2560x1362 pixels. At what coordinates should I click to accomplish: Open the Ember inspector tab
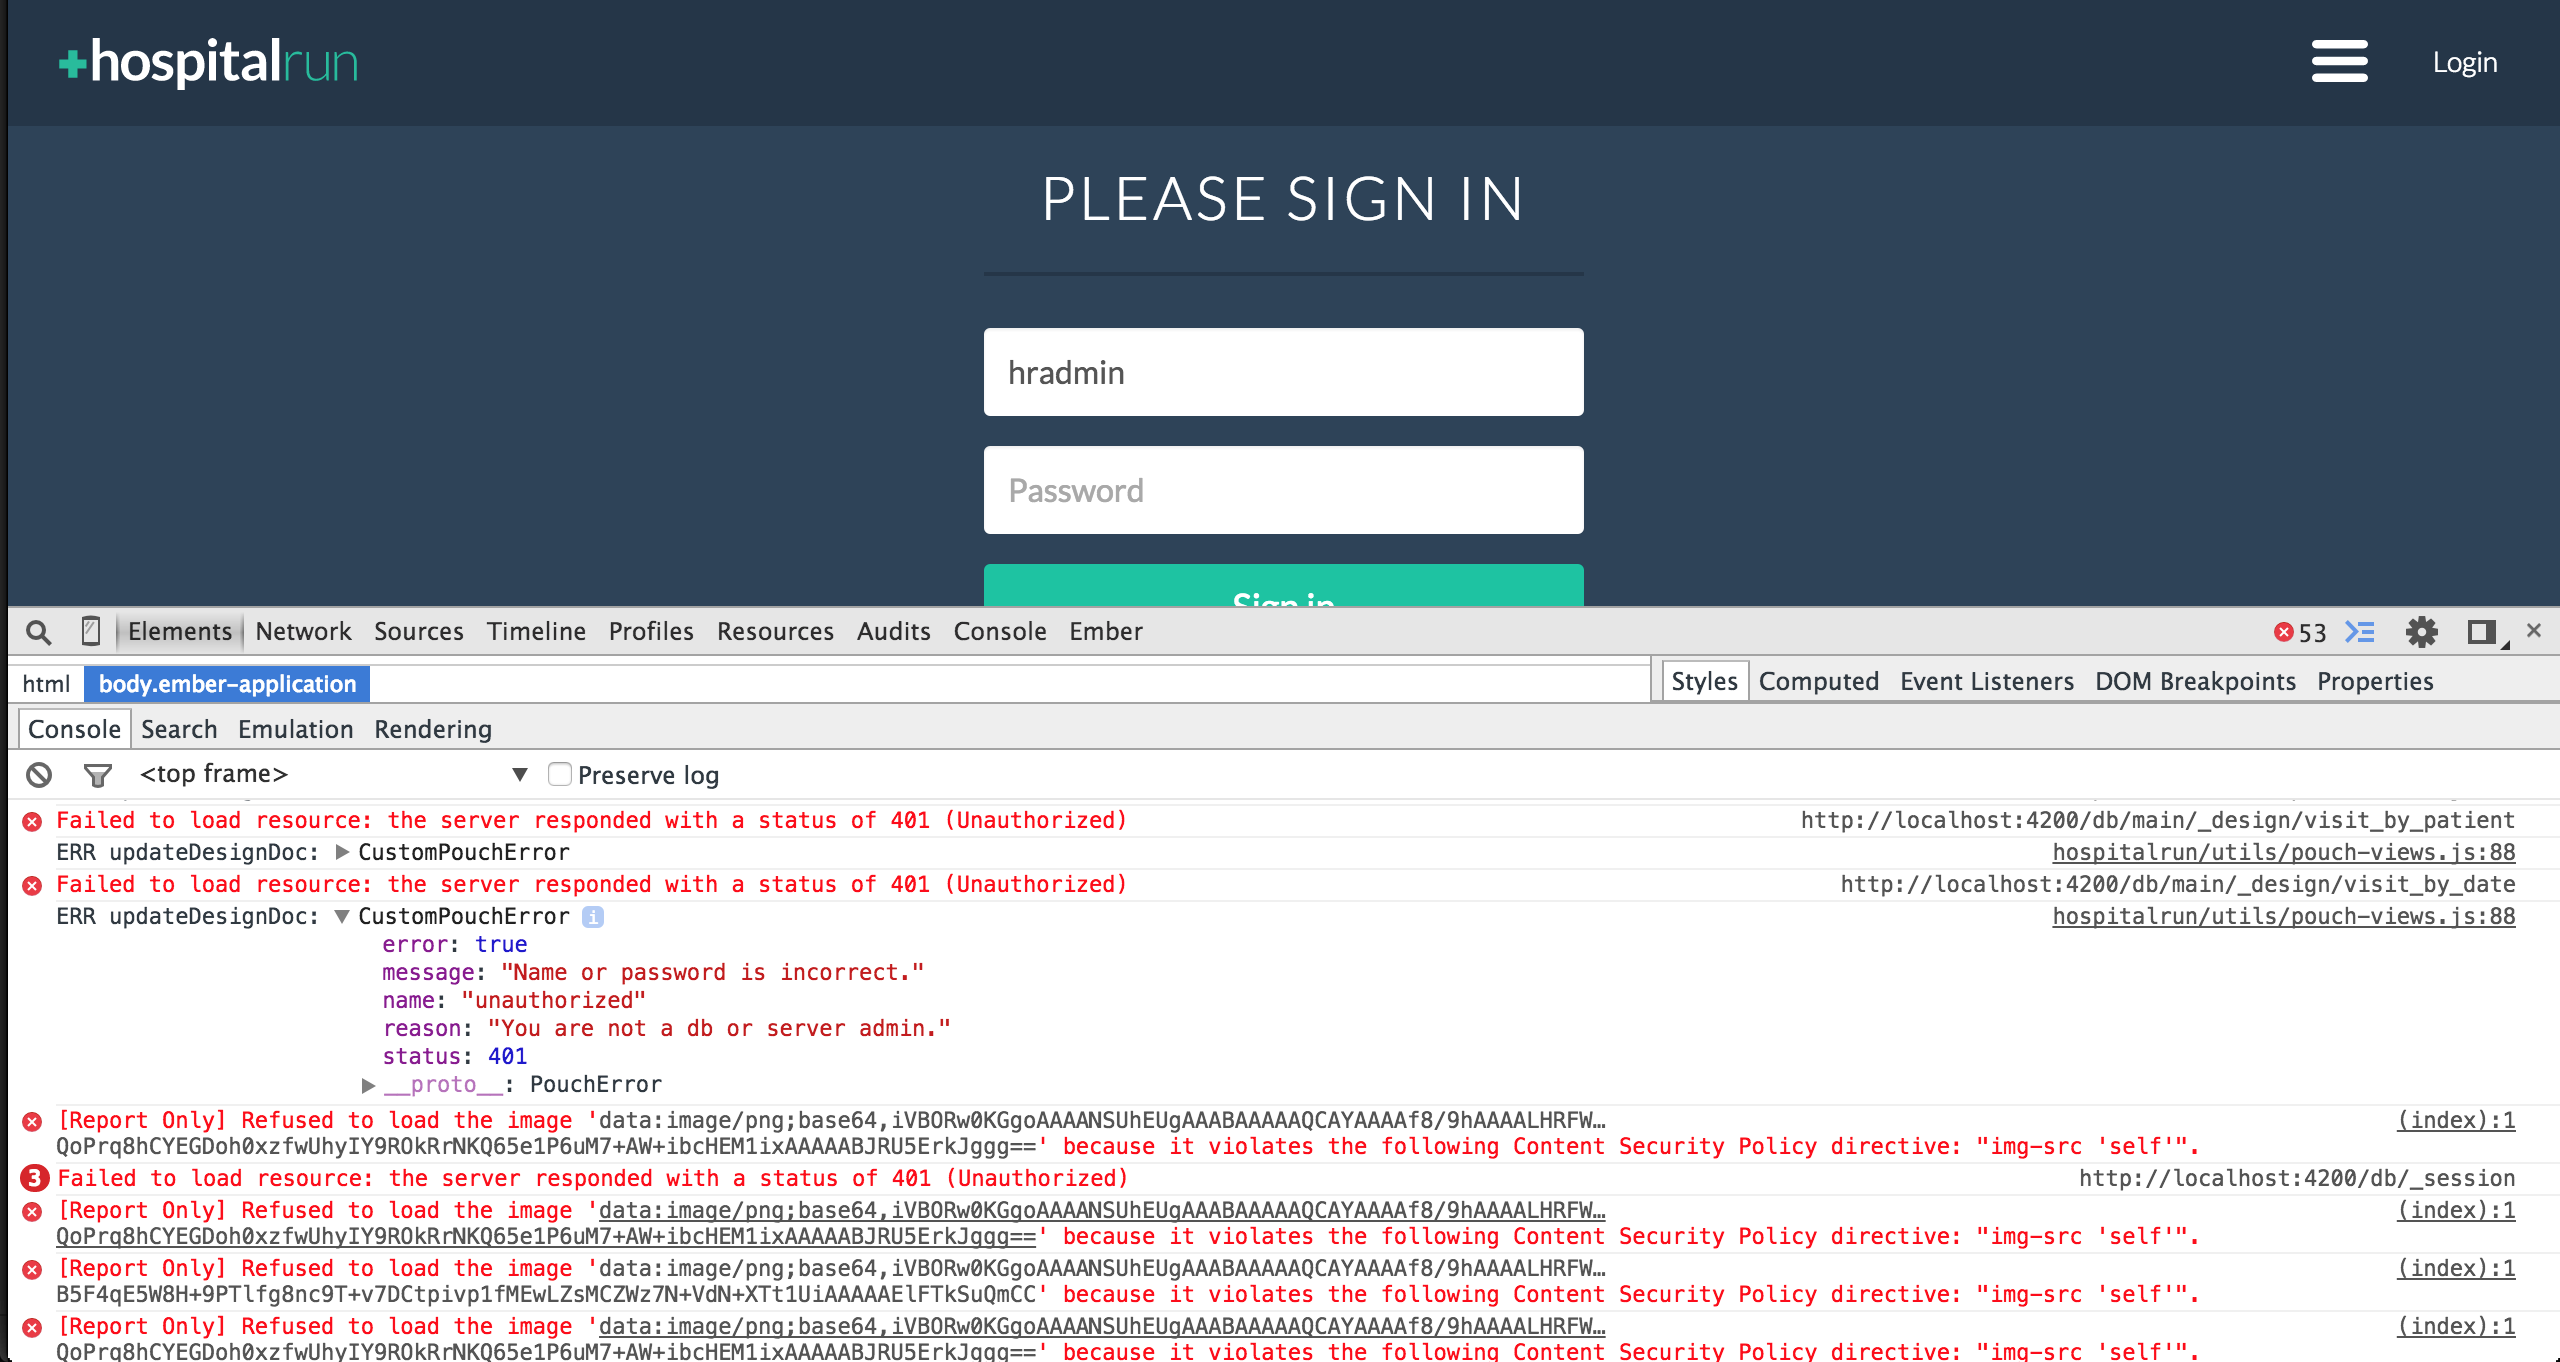point(1106,631)
